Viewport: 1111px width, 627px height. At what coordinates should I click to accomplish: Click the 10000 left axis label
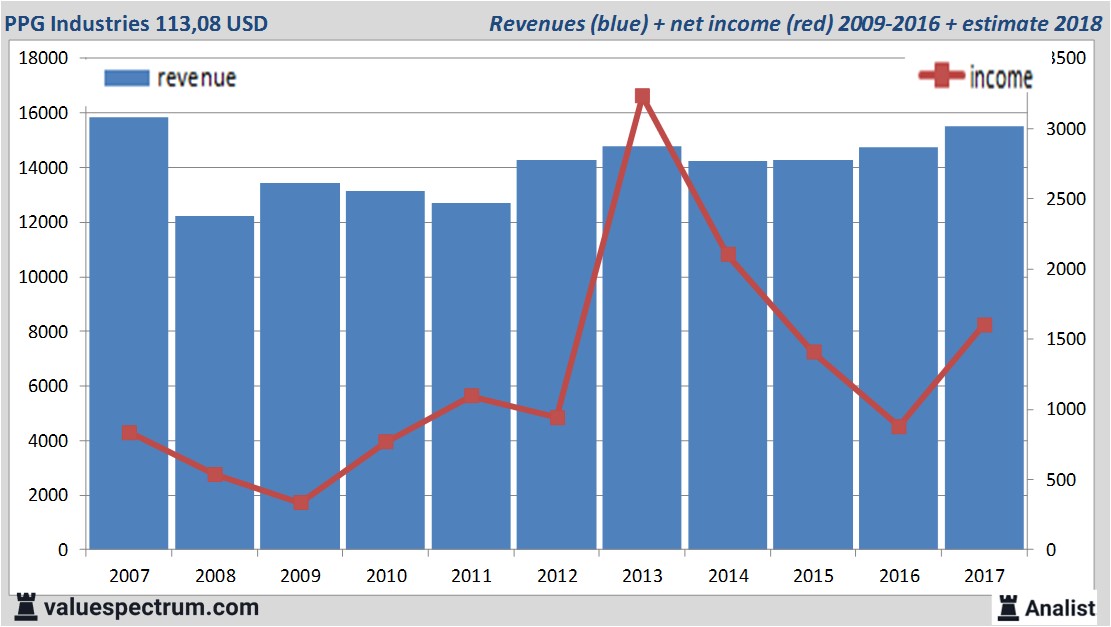pos(43,277)
